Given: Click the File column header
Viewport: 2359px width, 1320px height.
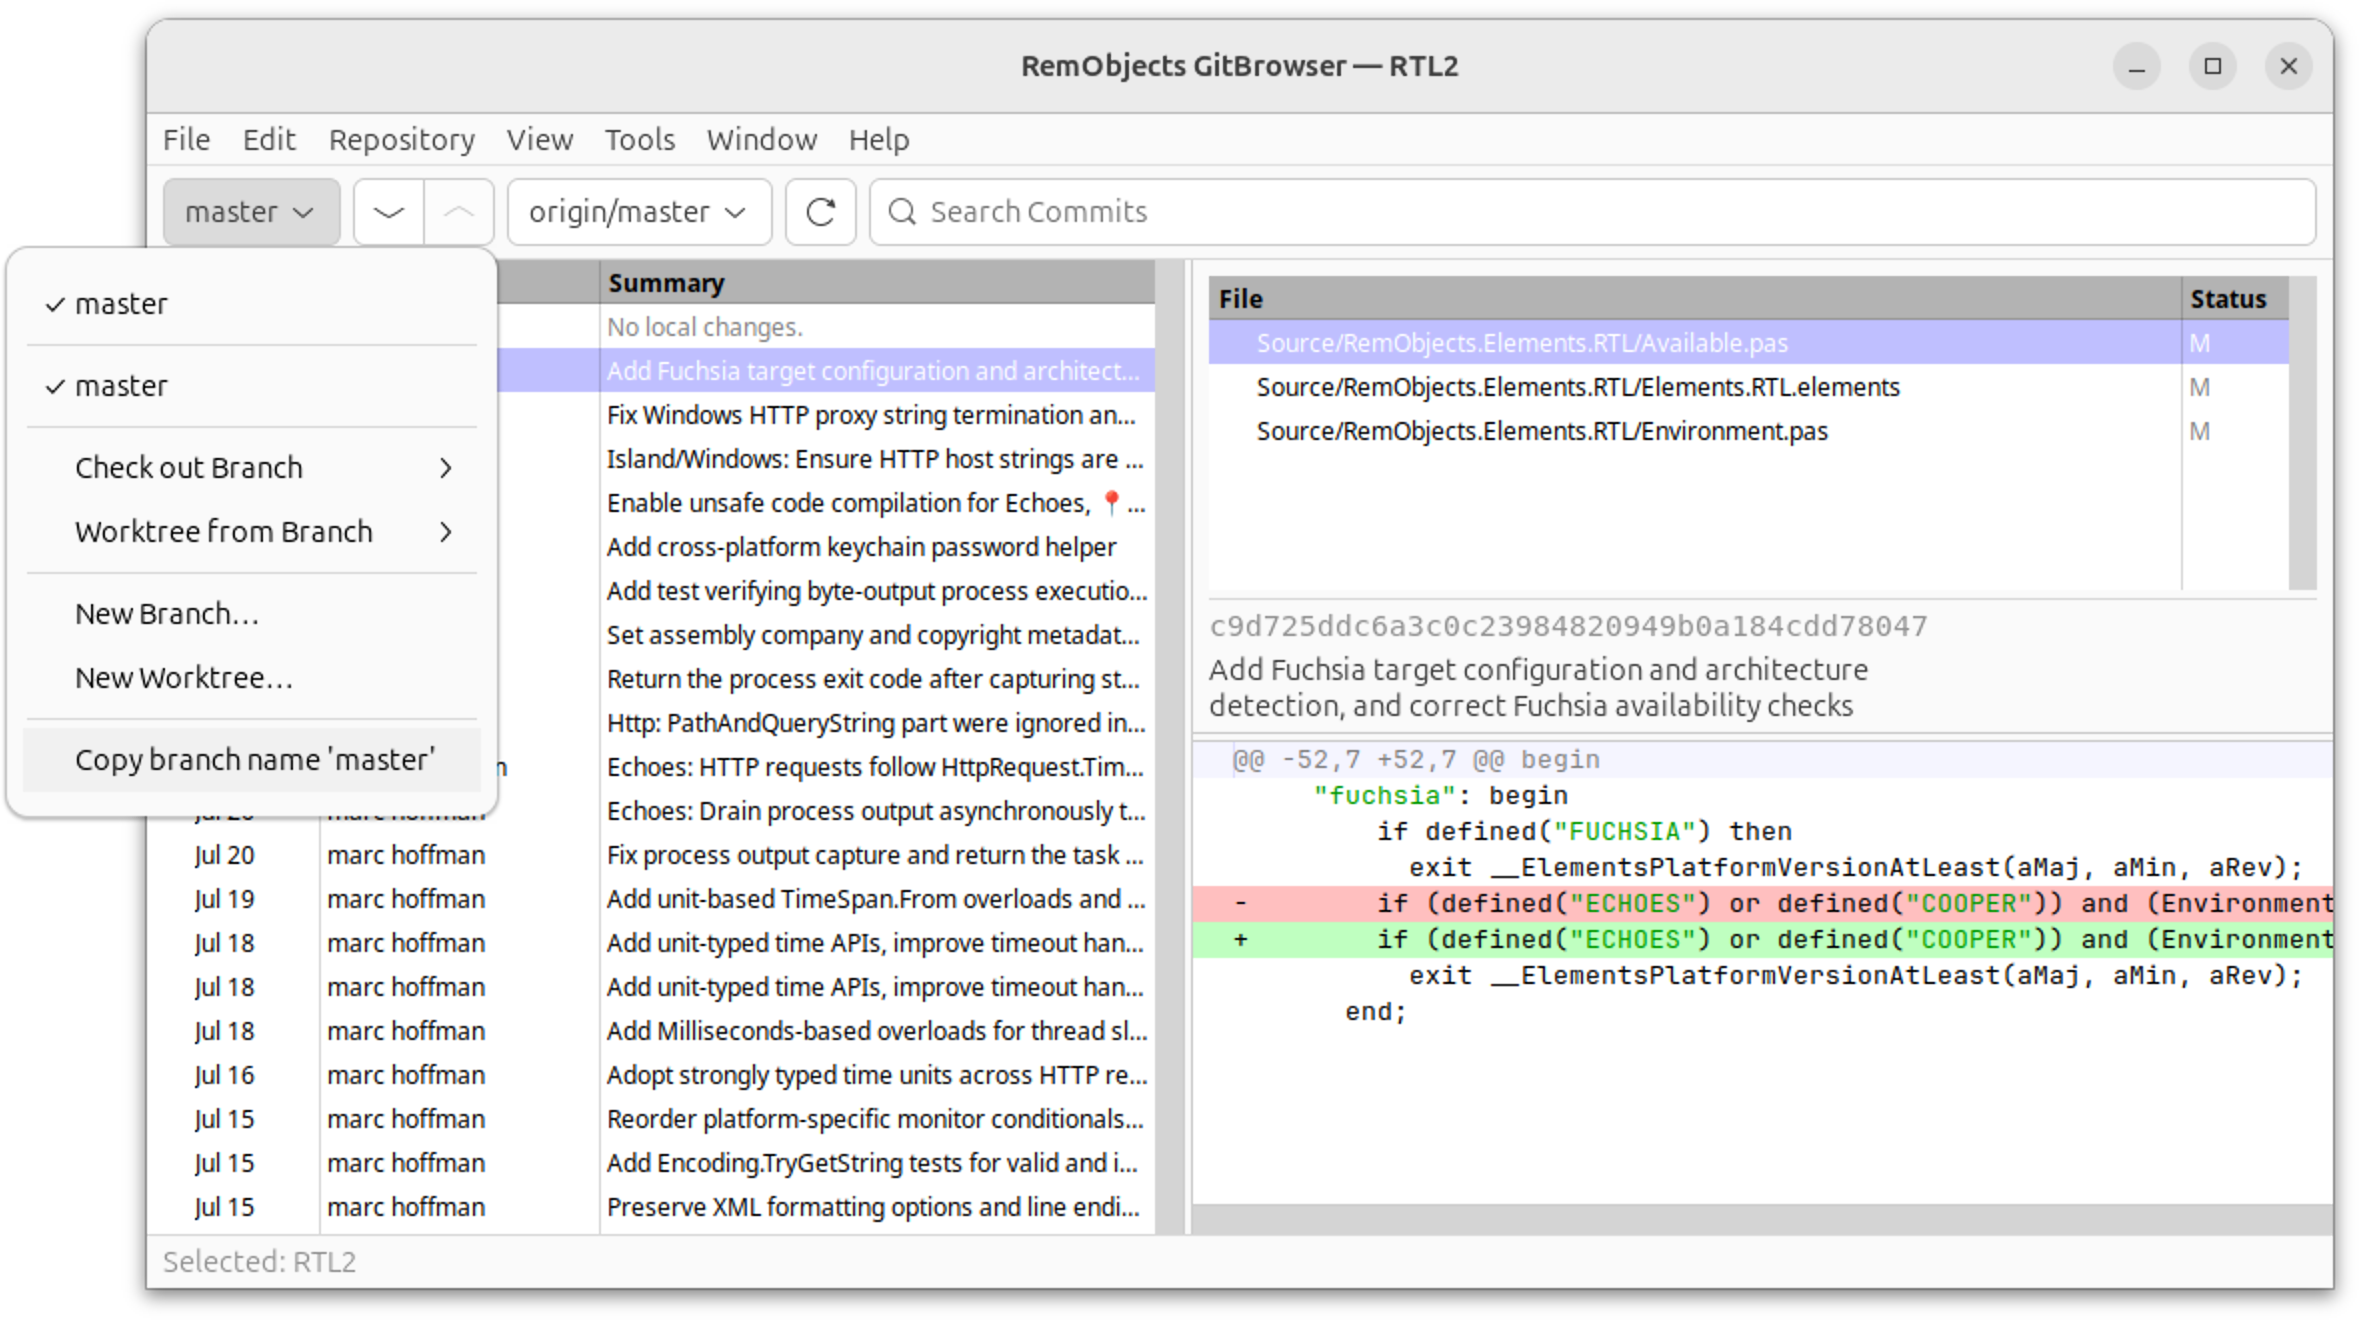Looking at the screenshot, I should point(1695,299).
